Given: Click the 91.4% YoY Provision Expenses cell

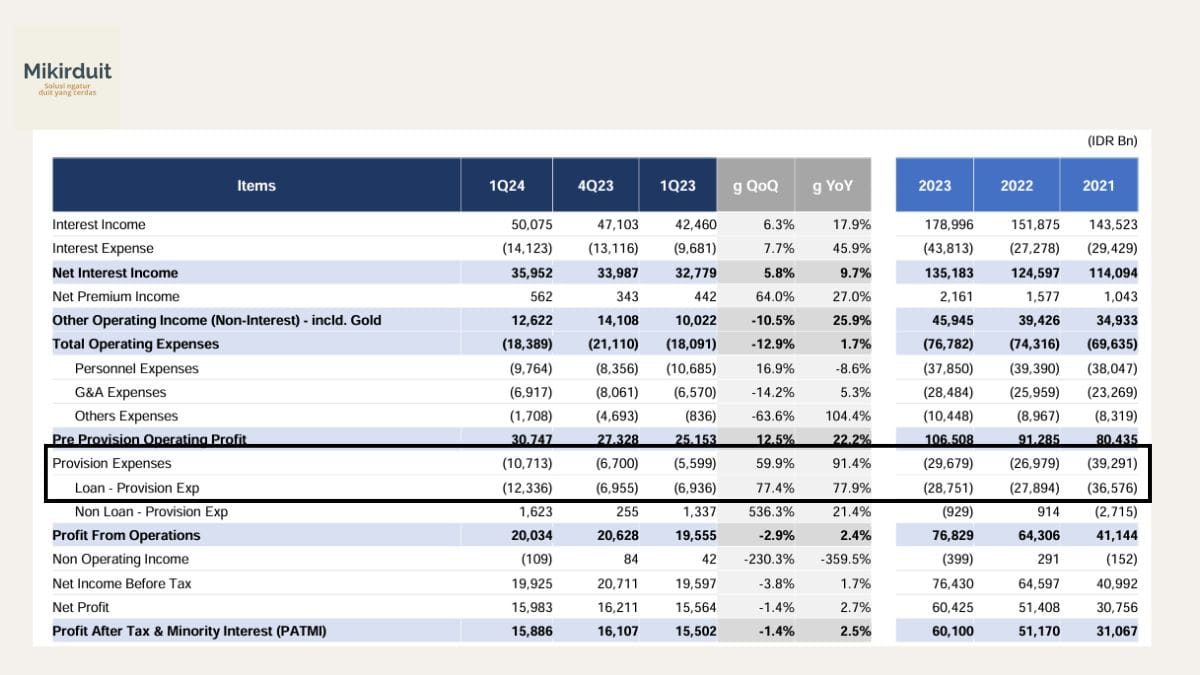Looking at the screenshot, I should click(x=851, y=464).
